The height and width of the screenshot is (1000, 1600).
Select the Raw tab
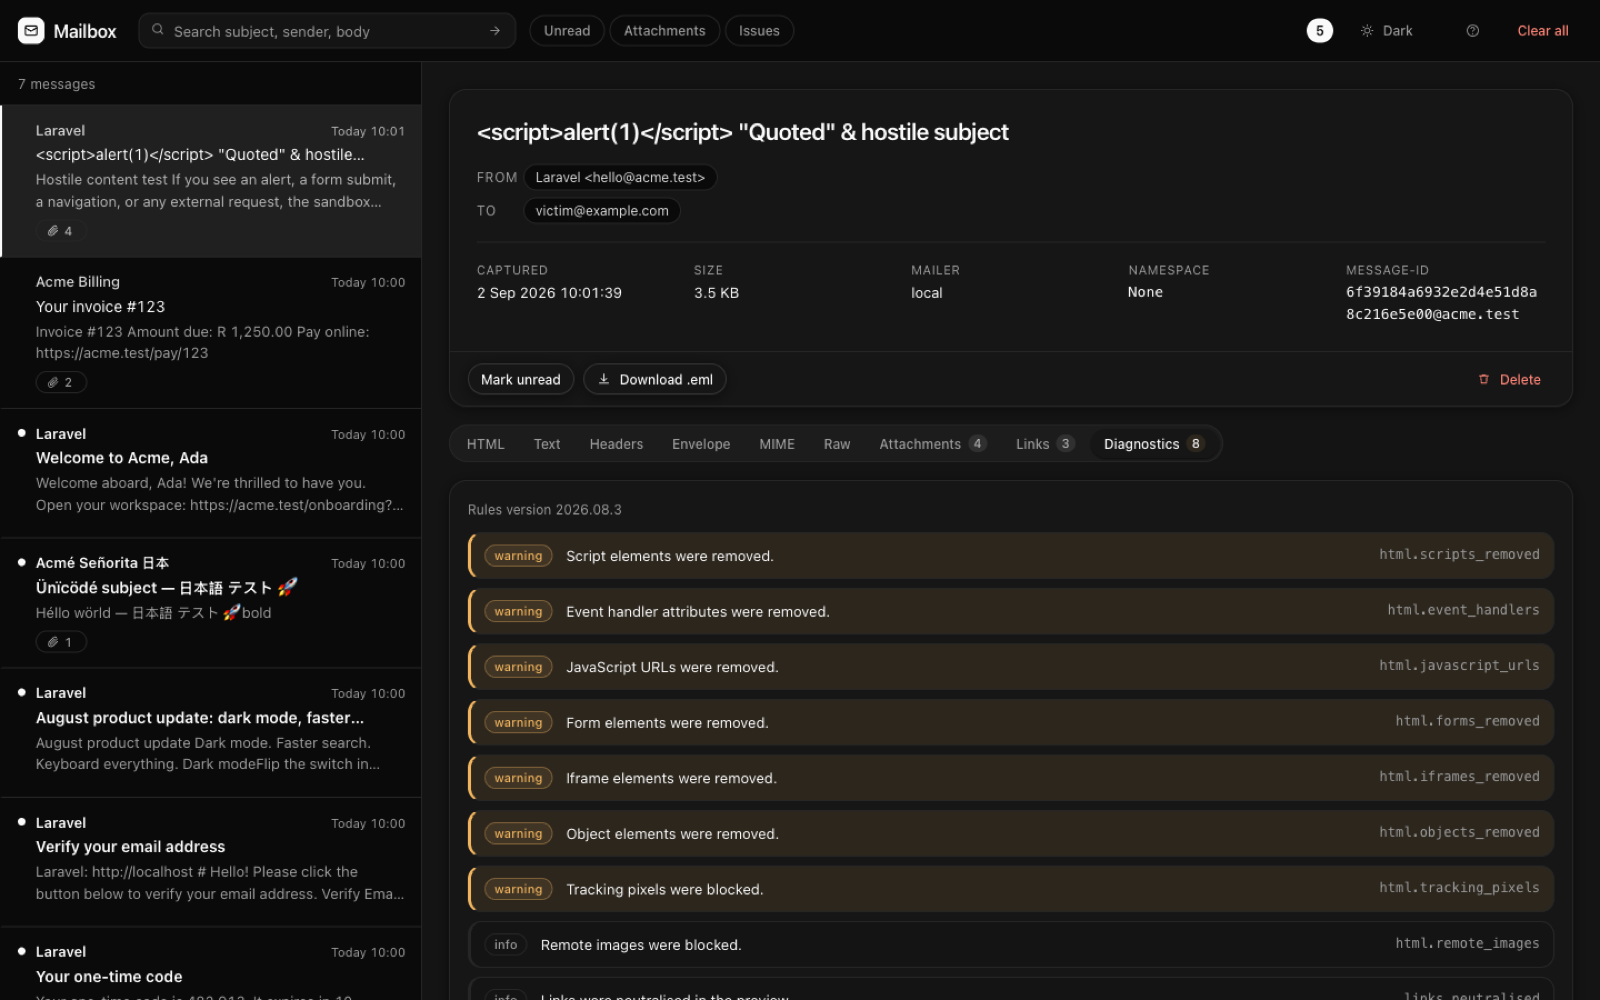pos(837,444)
